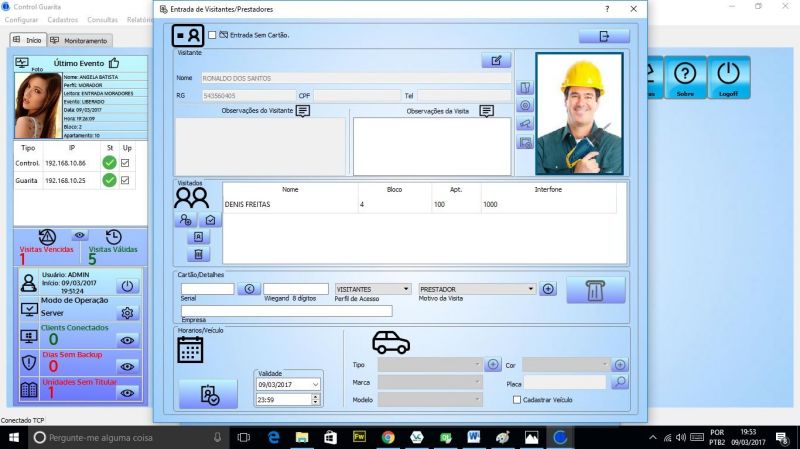The image size is (800, 449).
Task: Click the search magnifier next to Placa
Action: pyautogui.click(x=620, y=382)
